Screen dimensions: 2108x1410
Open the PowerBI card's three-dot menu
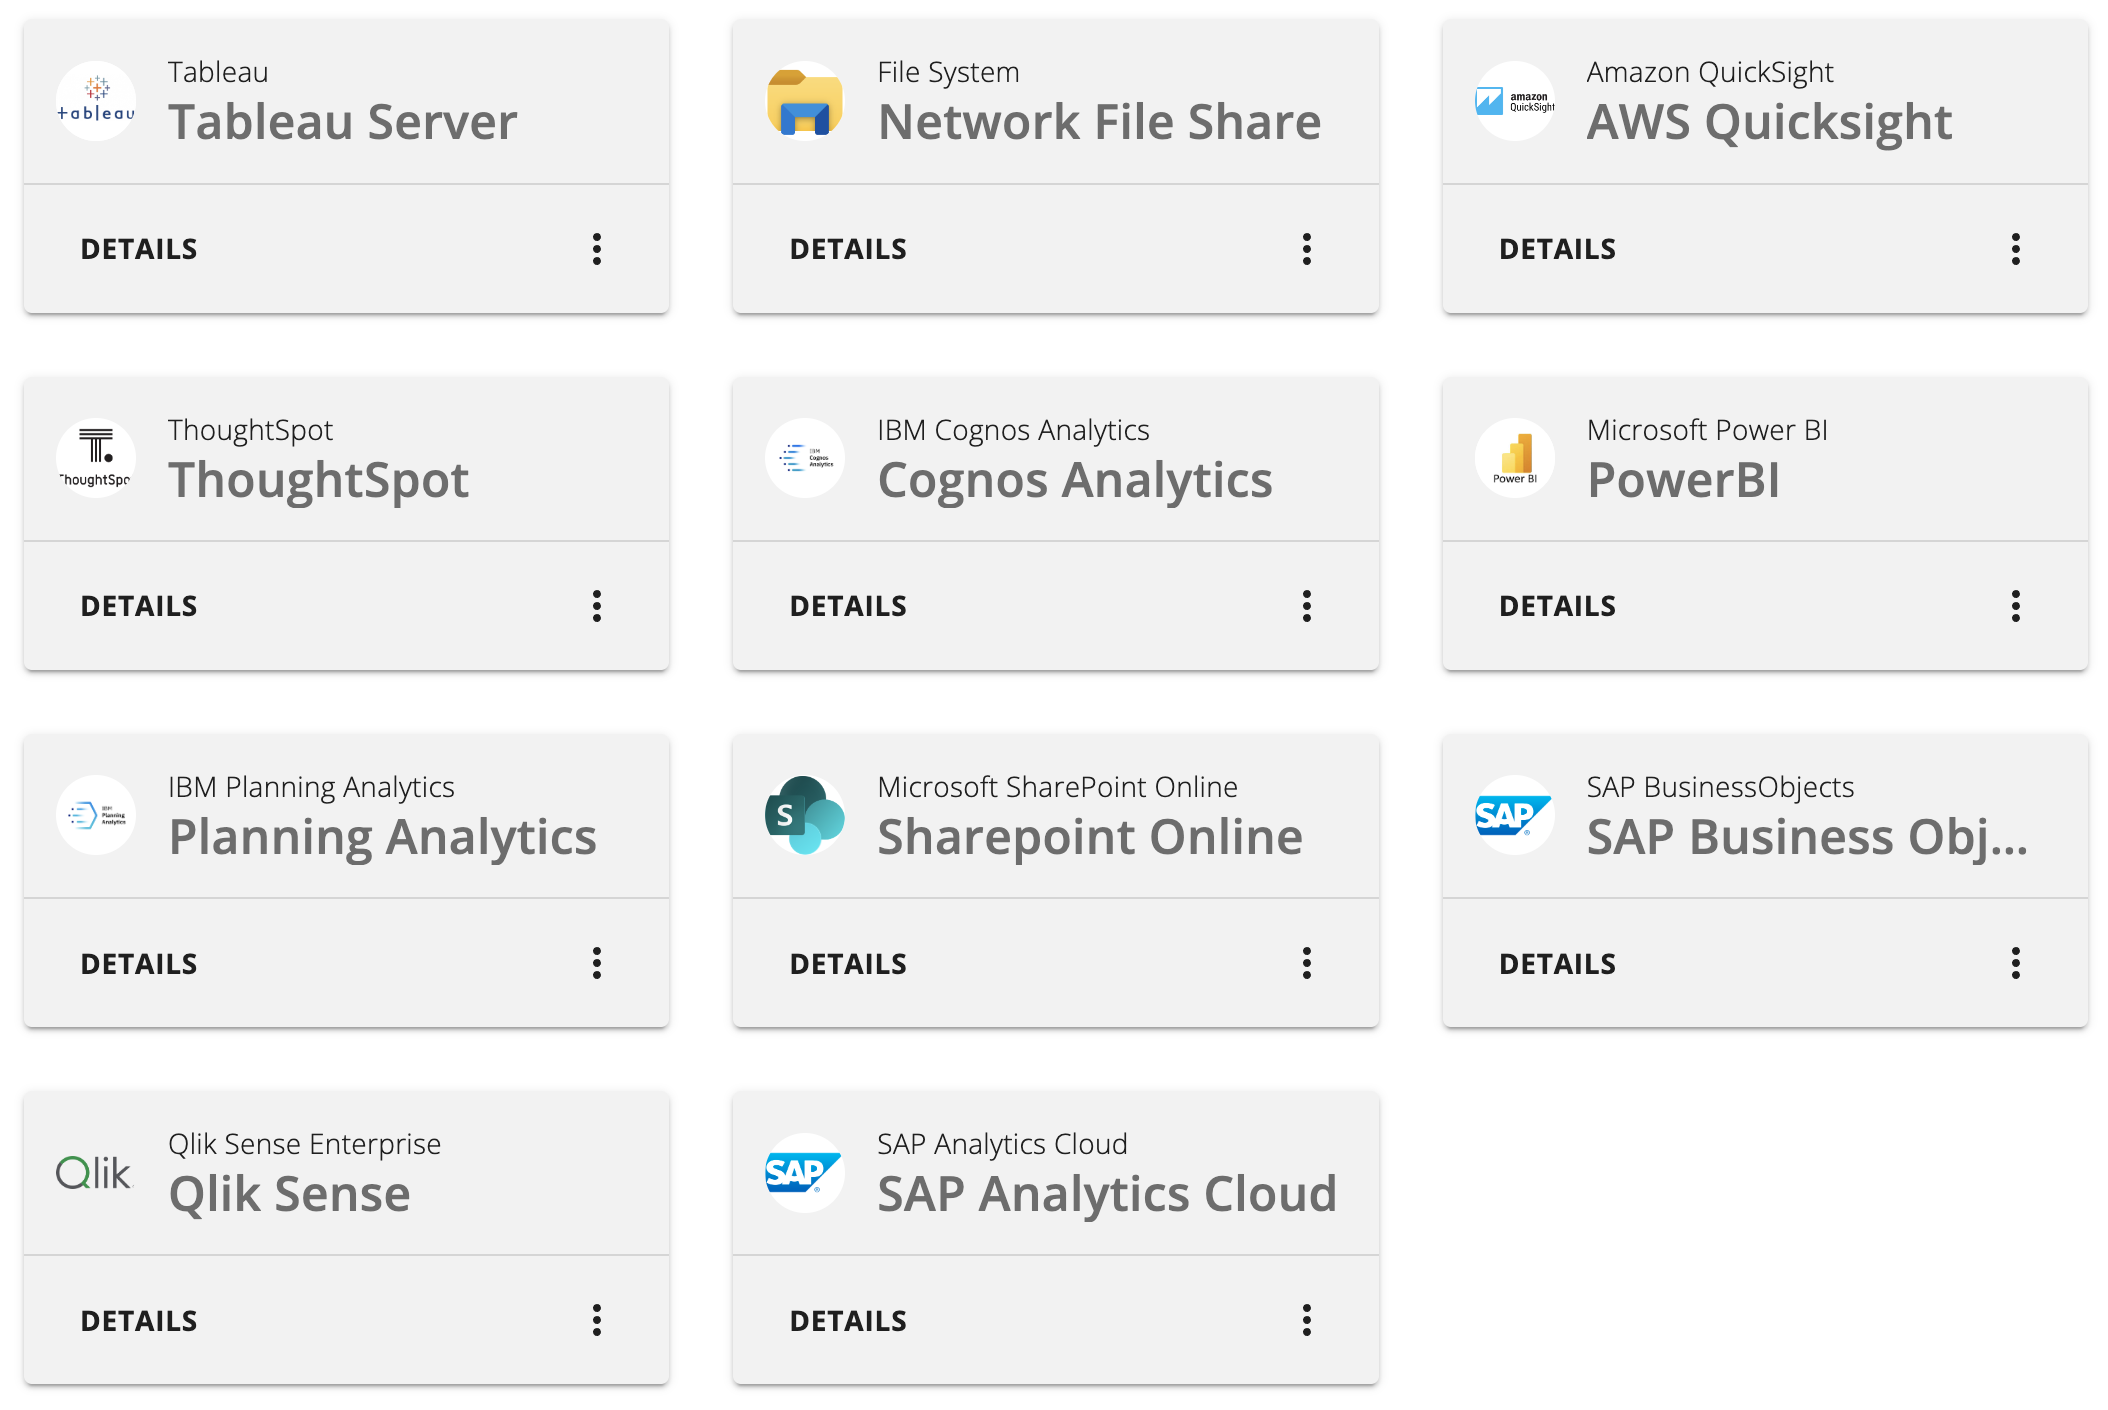point(2016,606)
